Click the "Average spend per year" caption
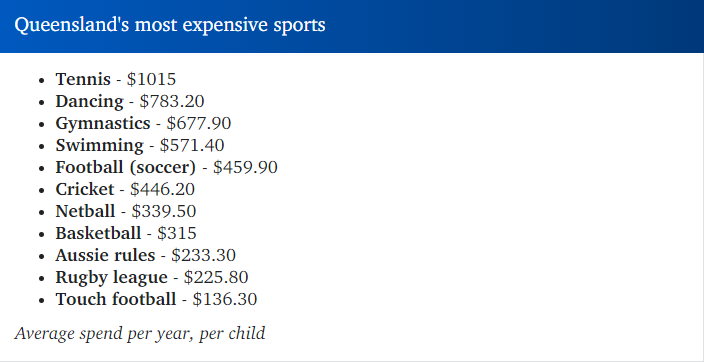The width and height of the screenshot is (704, 362). pos(140,334)
